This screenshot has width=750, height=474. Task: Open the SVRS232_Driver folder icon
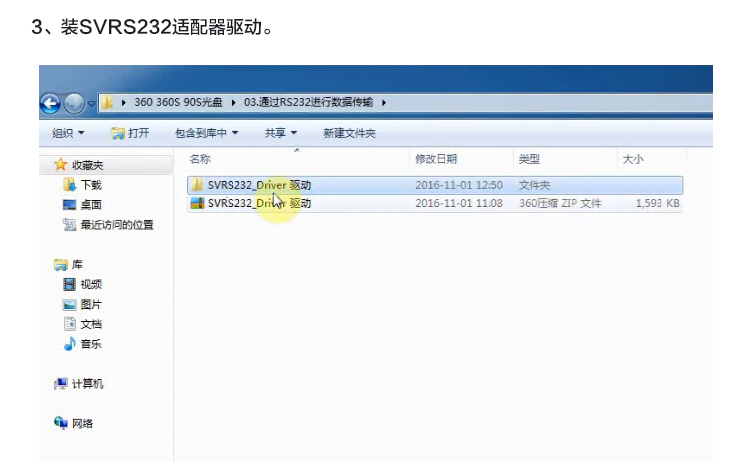pos(197,185)
